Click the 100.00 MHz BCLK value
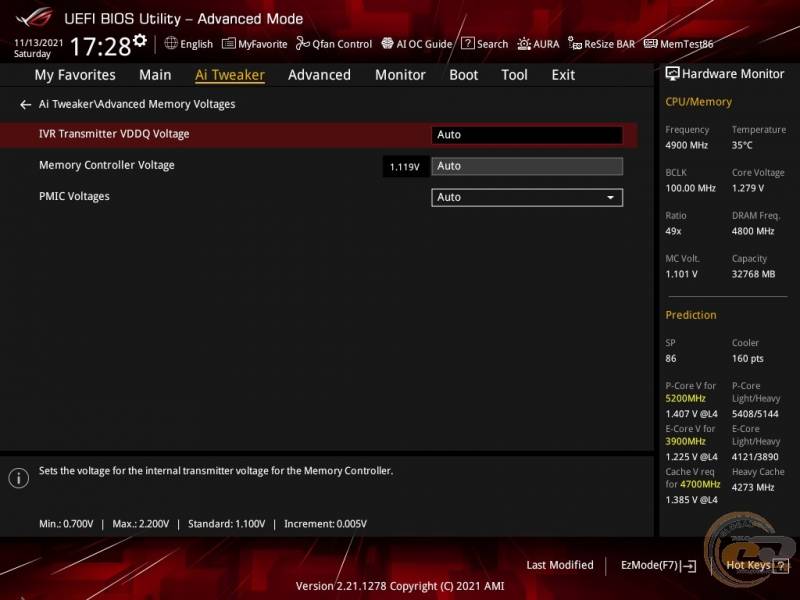Viewport: 800px width, 600px height. tap(690, 188)
